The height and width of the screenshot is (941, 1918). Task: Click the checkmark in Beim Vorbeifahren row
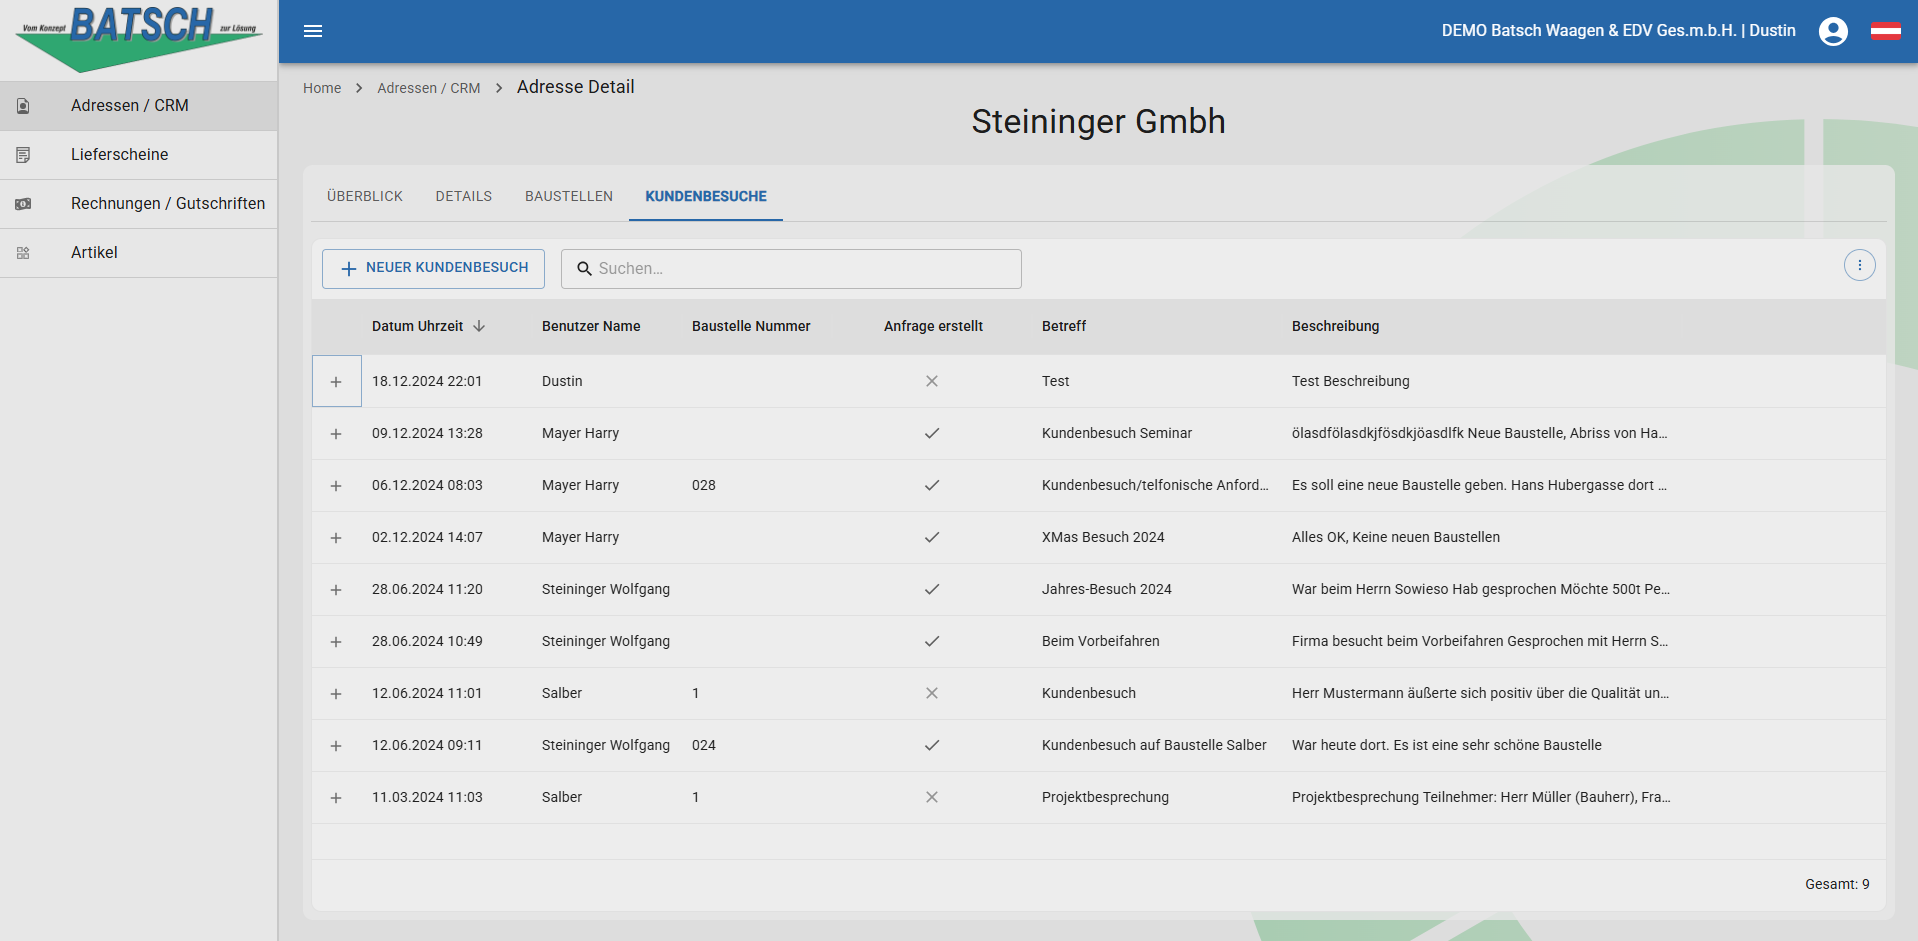coord(932,641)
